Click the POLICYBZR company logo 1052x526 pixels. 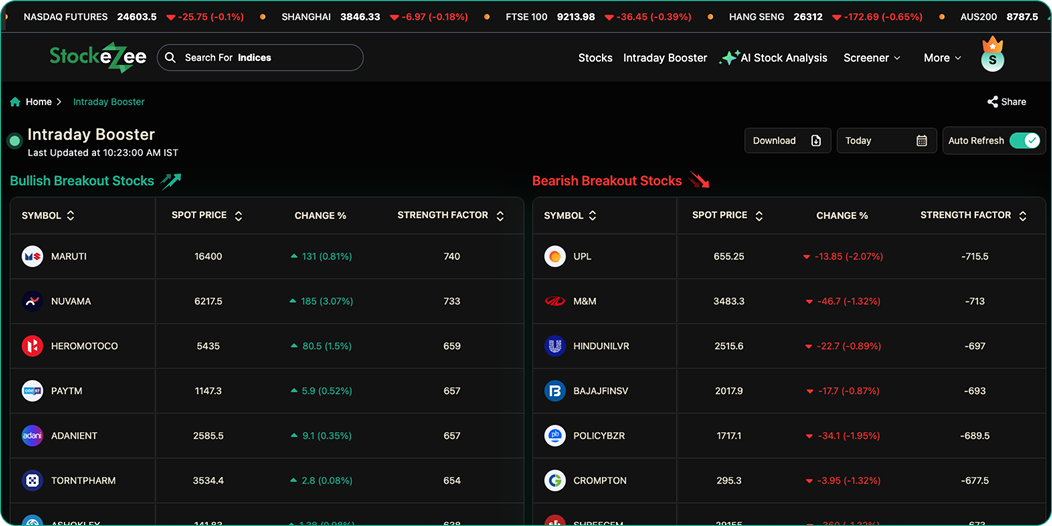pyautogui.click(x=555, y=435)
